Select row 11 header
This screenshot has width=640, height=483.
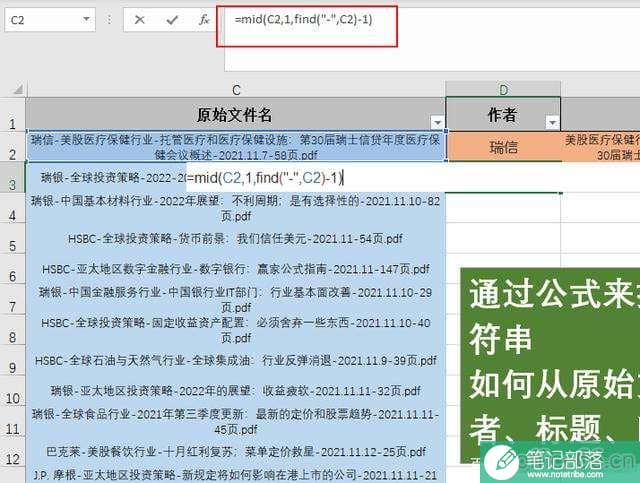[x=13, y=423]
